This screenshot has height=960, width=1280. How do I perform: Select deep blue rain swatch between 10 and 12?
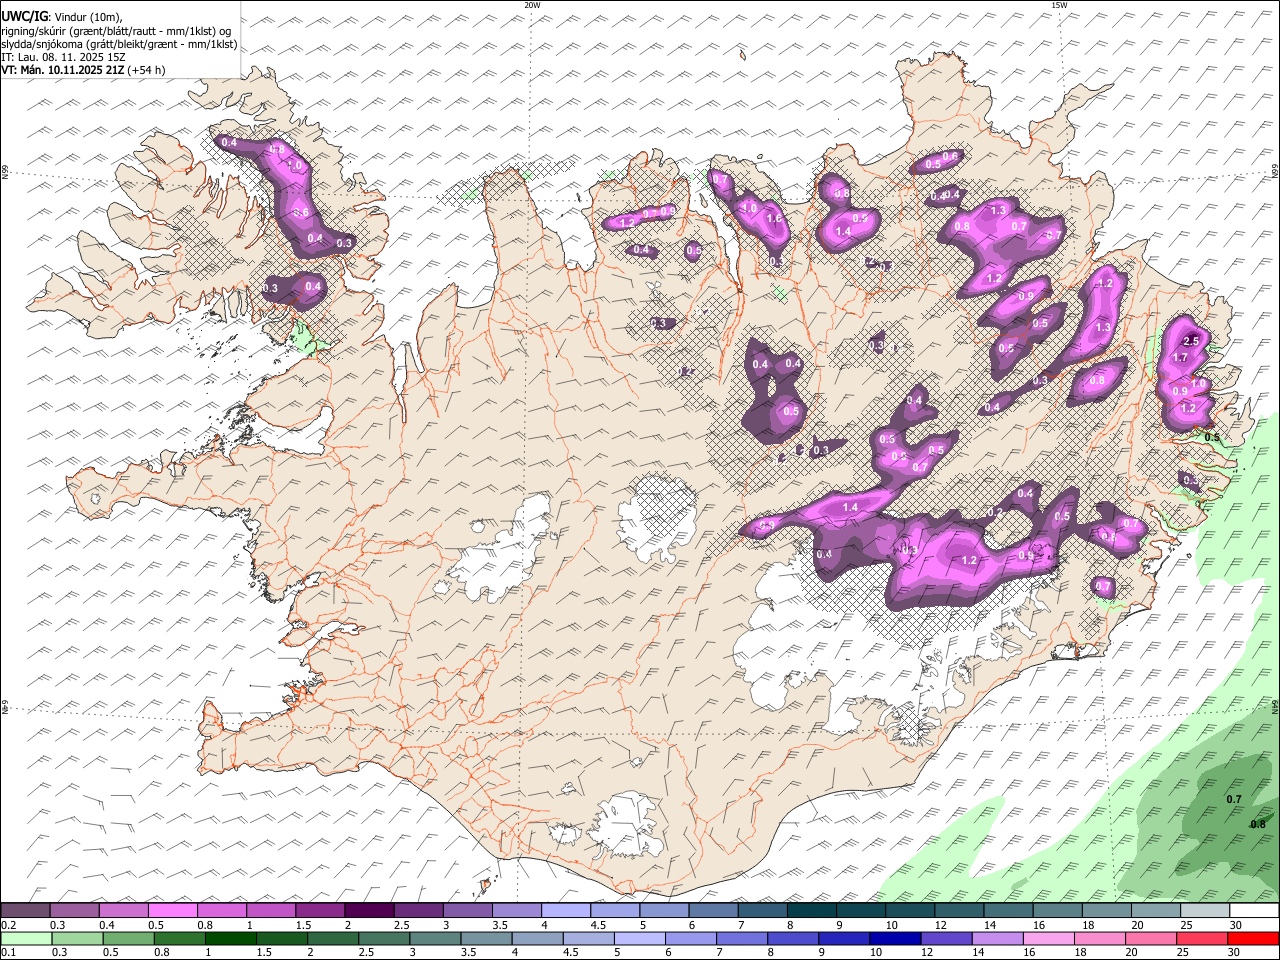(x=894, y=938)
